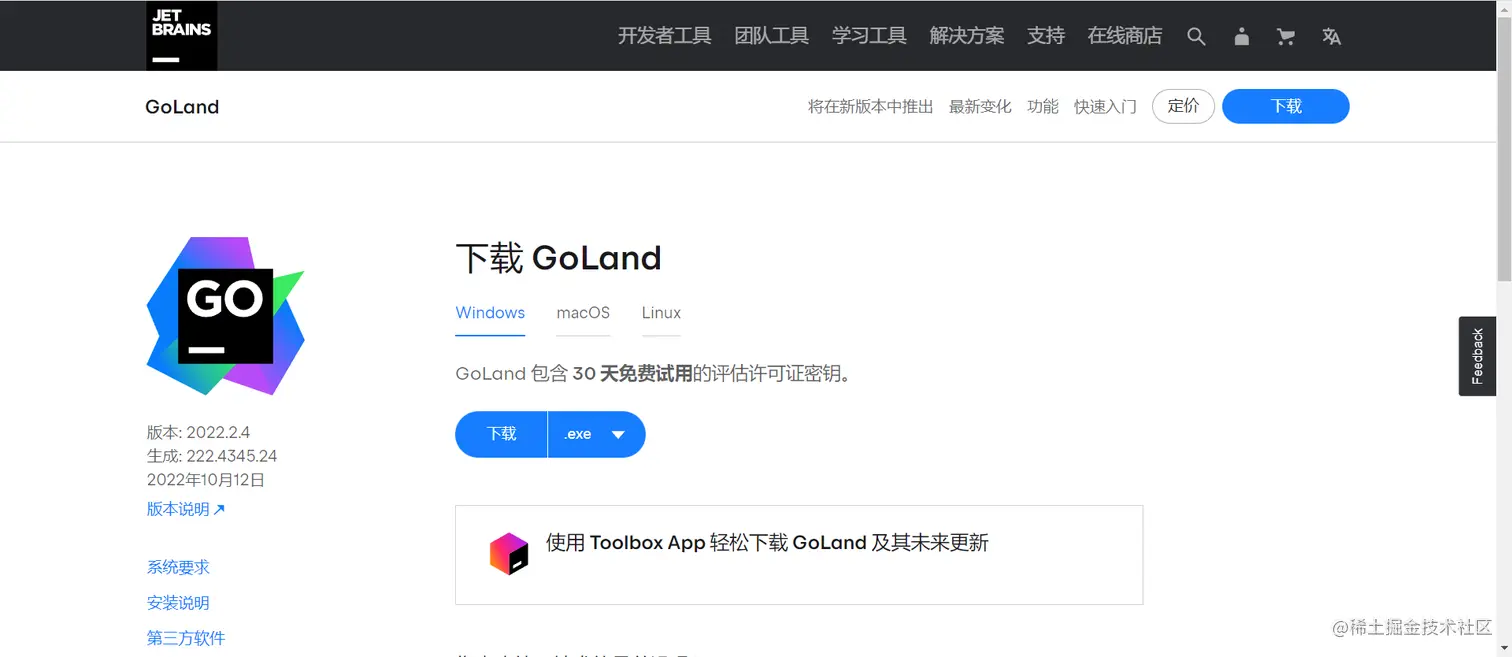Open the language translation icon

(1331, 36)
